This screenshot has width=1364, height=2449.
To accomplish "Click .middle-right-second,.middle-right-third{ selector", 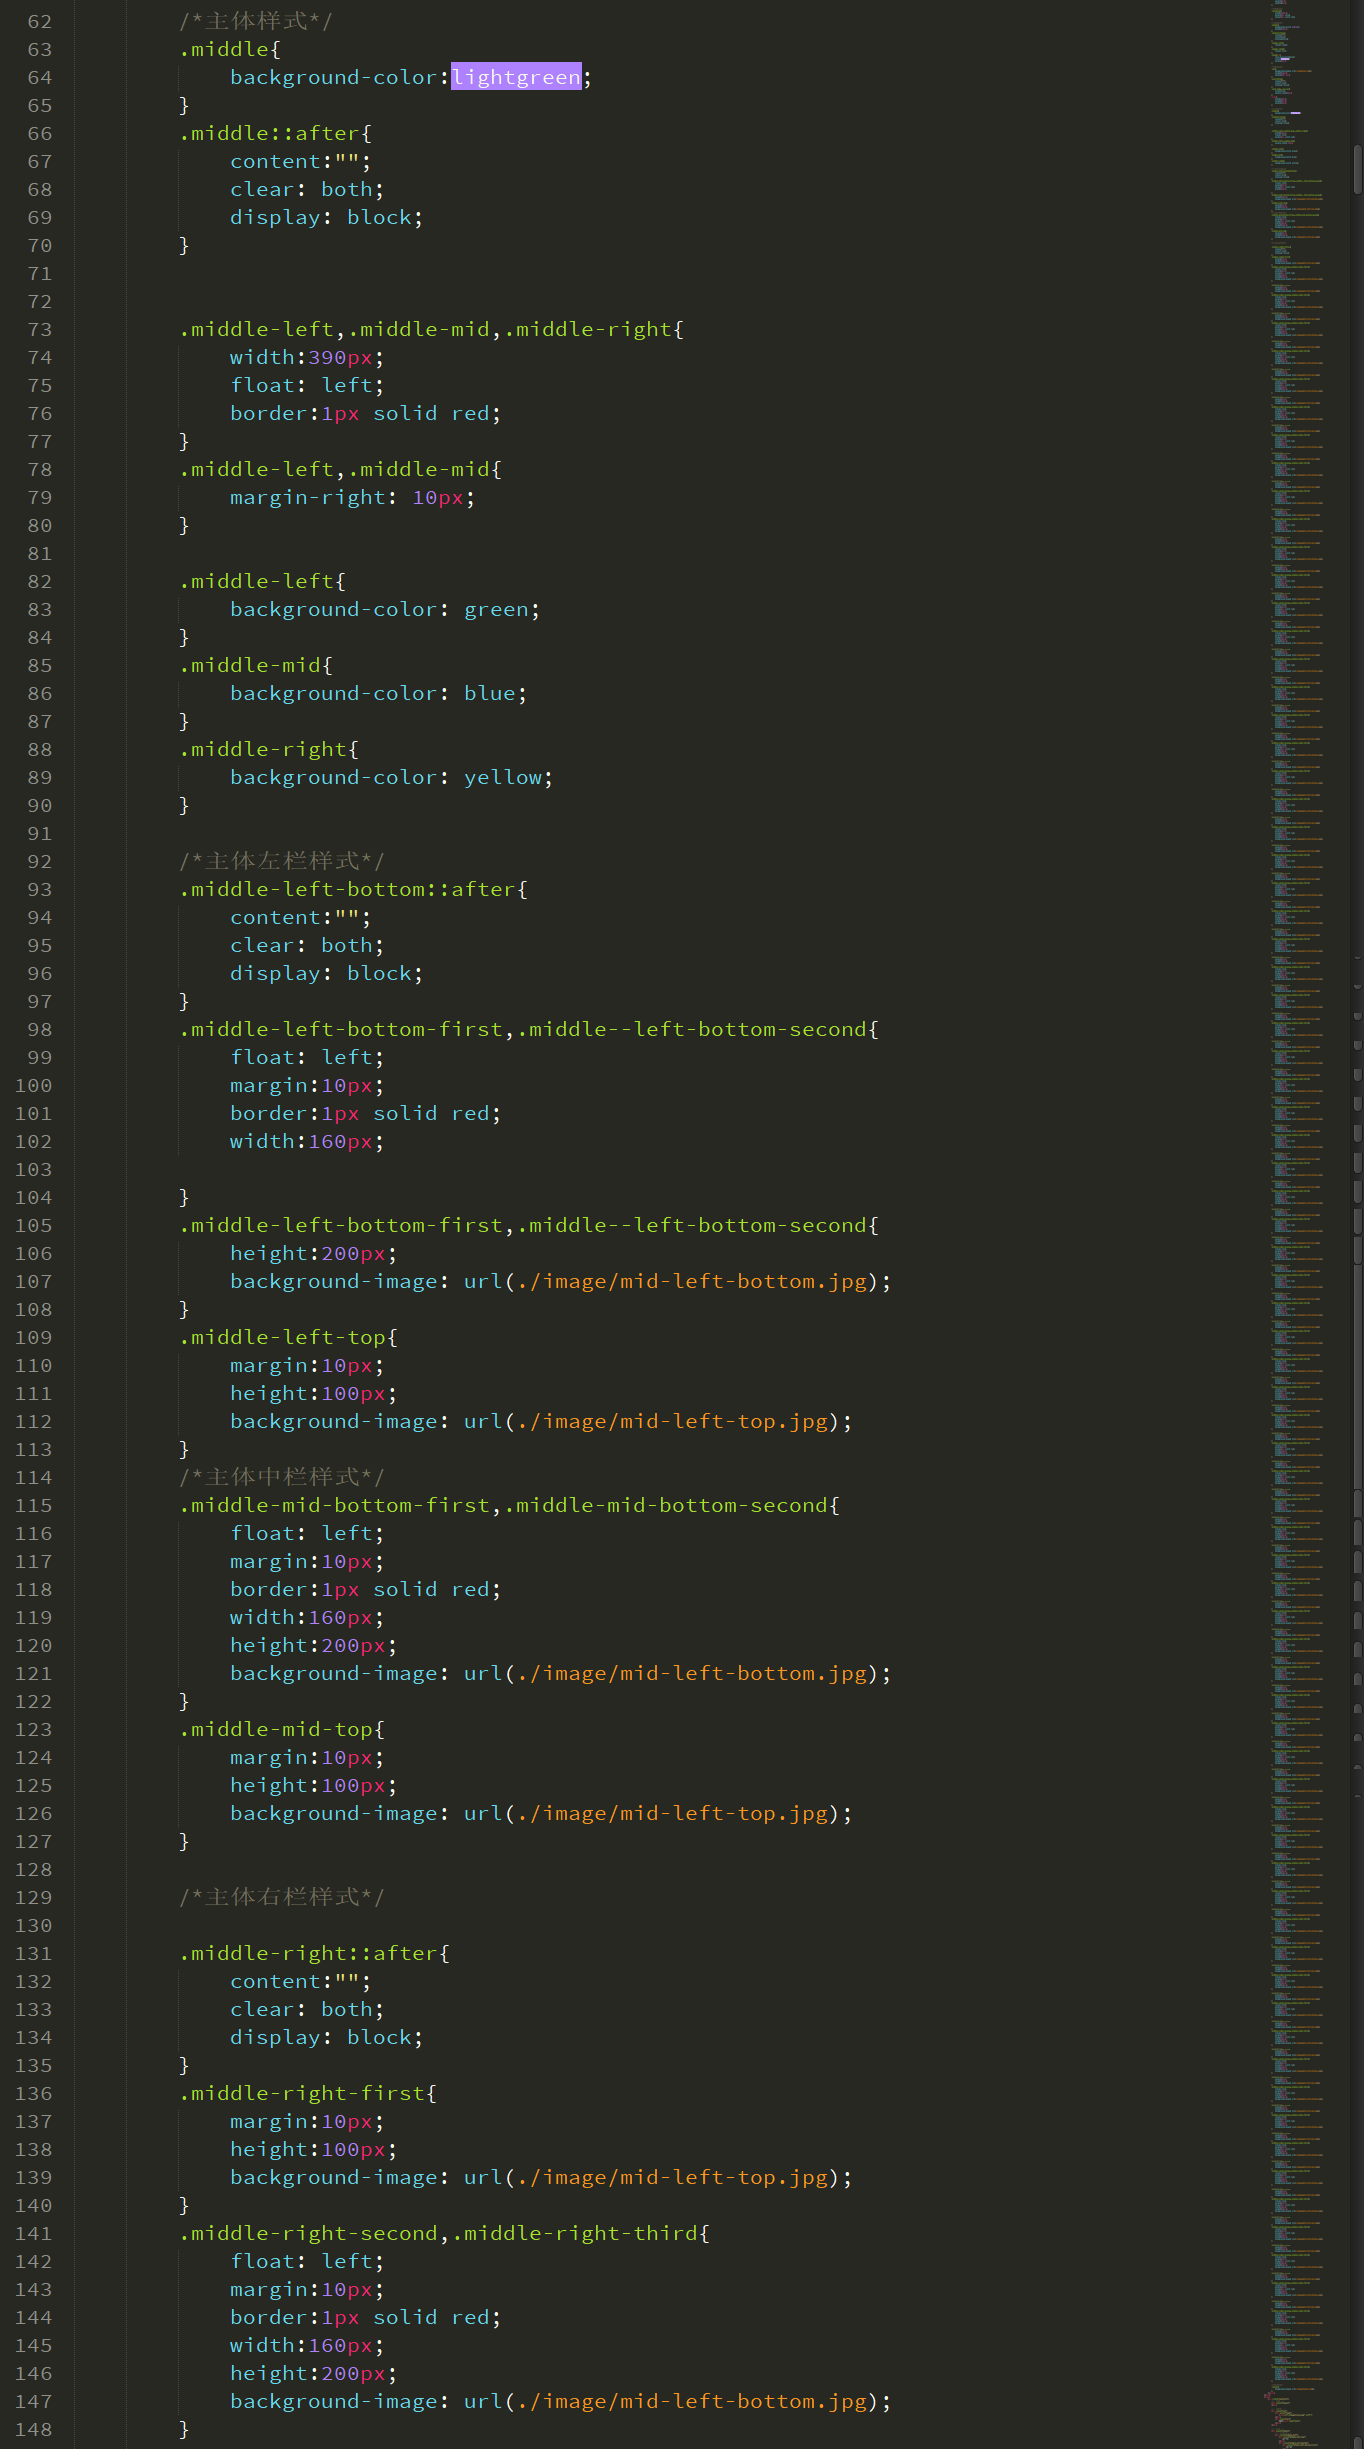I will [444, 2233].
